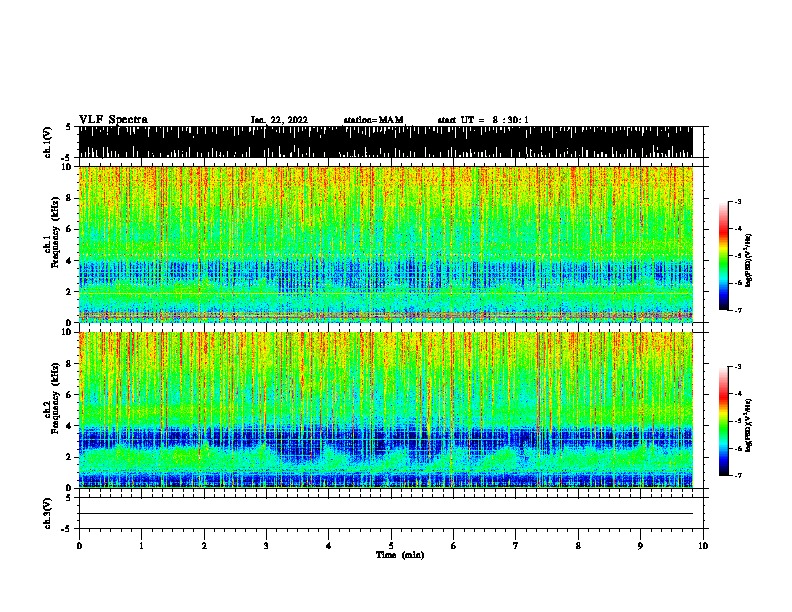
Task: Click the "10" kHz tick of ch.2 spectrogram
Action: [x=68, y=332]
